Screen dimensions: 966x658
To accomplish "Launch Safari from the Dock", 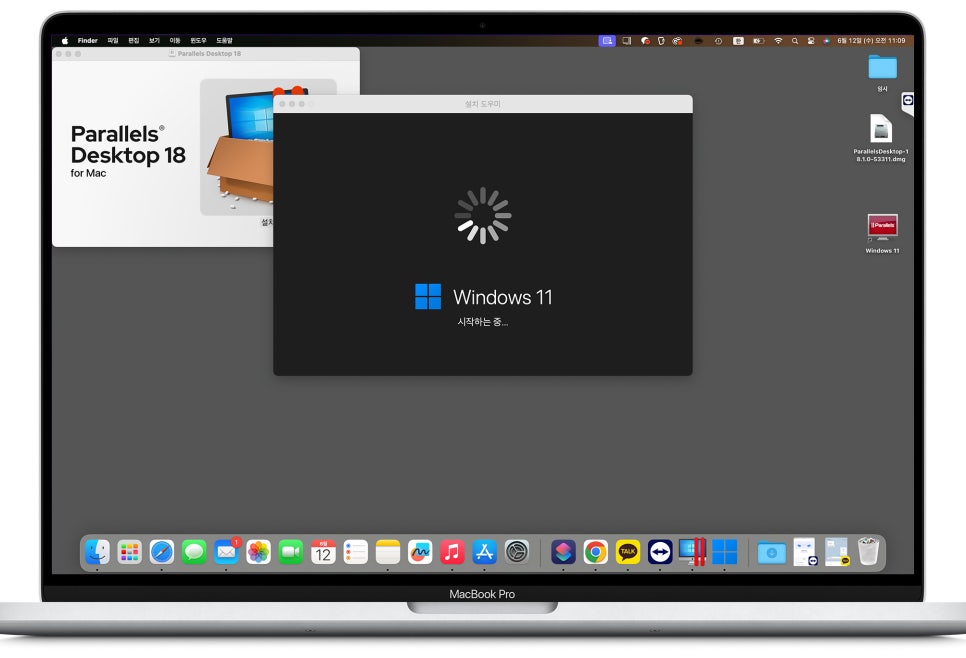I will 162,552.
